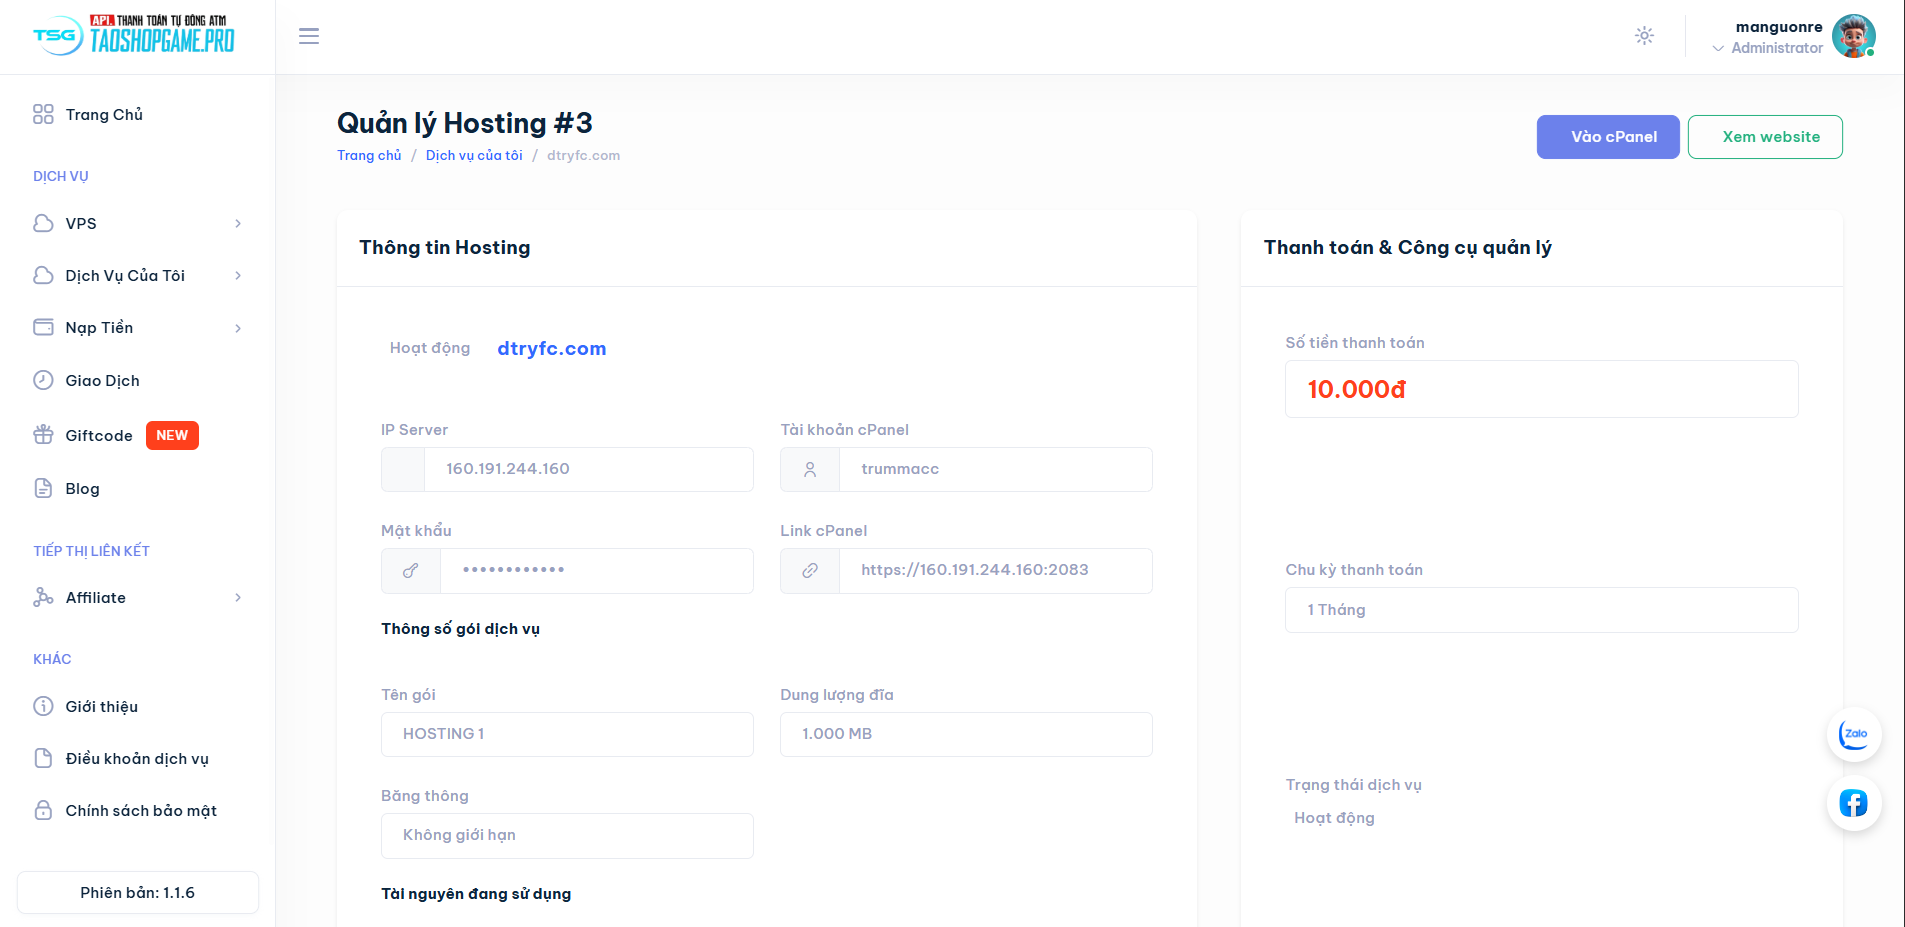Image resolution: width=1905 pixels, height=927 pixels.
Task: Click the hamburger menu icon
Action: pyautogui.click(x=309, y=36)
